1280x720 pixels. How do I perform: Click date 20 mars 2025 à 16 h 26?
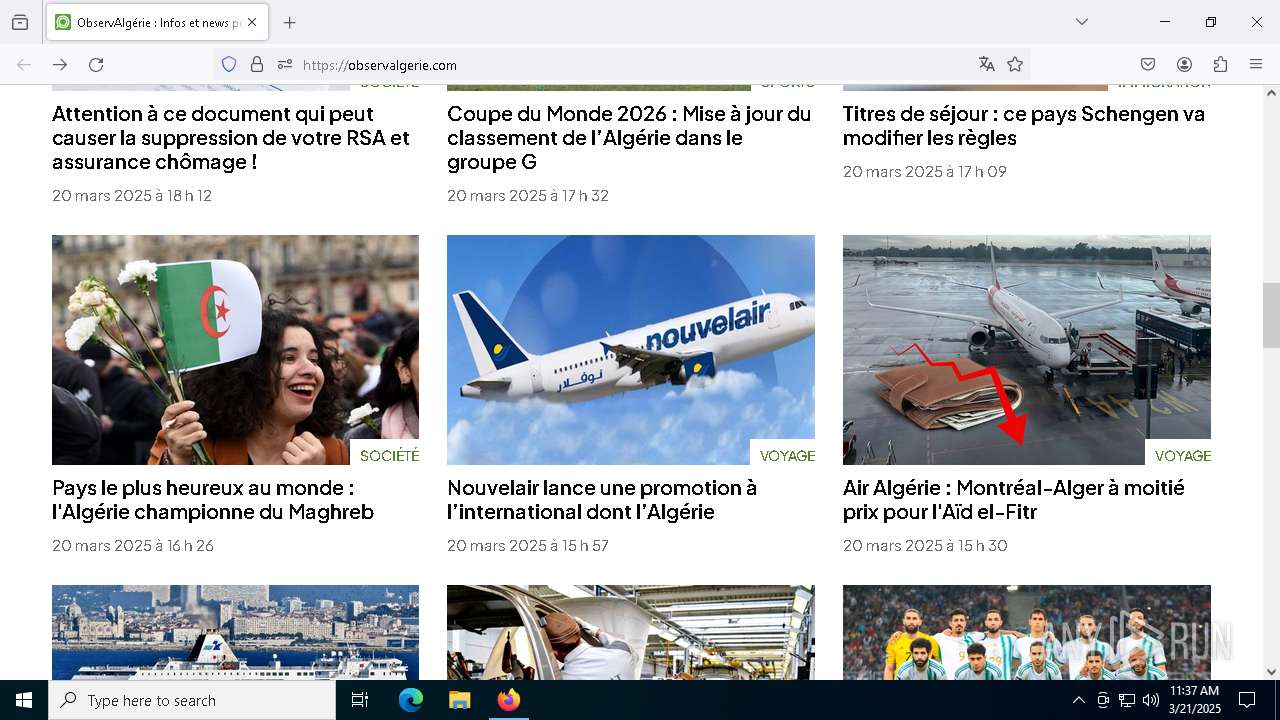coord(133,546)
